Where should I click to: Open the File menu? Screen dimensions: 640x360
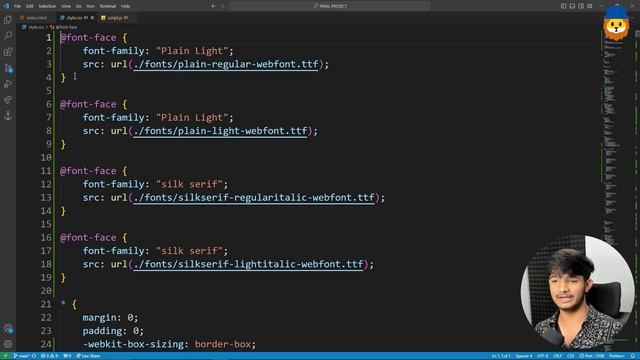pyautogui.click(x=18, y=6)
